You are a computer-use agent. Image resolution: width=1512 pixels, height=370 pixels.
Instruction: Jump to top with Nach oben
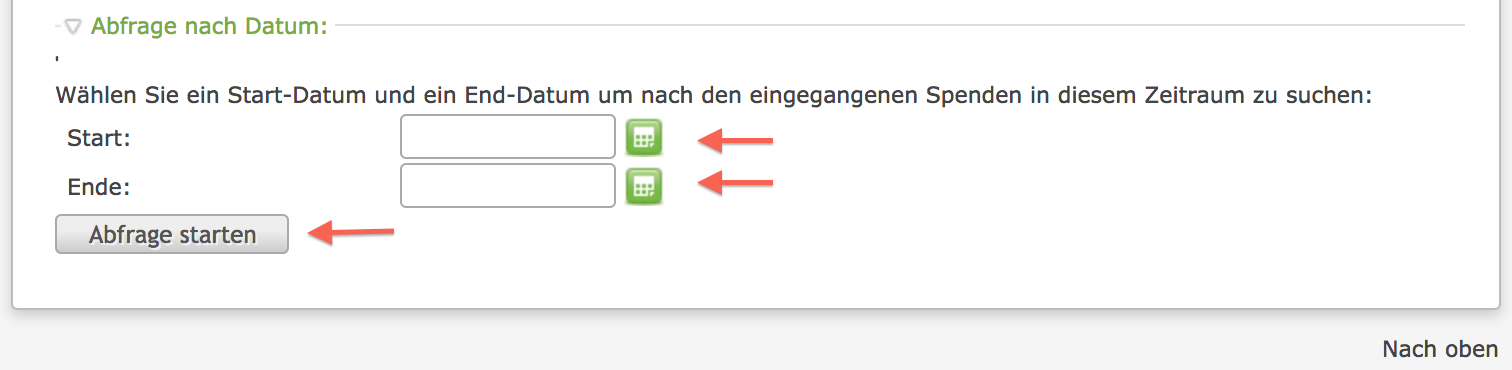click(1440, 349)
